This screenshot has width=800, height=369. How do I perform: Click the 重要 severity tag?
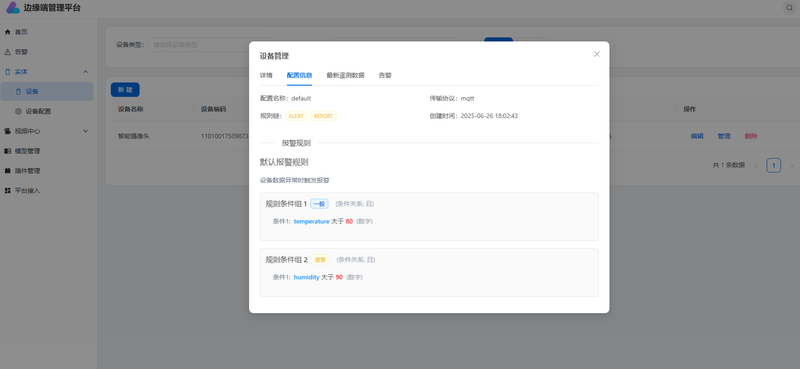click(x=320, y=260)
